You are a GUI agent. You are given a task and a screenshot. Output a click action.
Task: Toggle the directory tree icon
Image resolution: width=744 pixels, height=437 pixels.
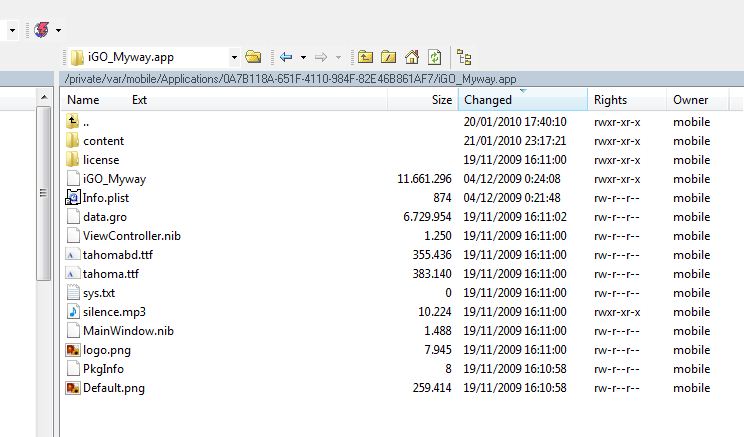tap(464, 57)
